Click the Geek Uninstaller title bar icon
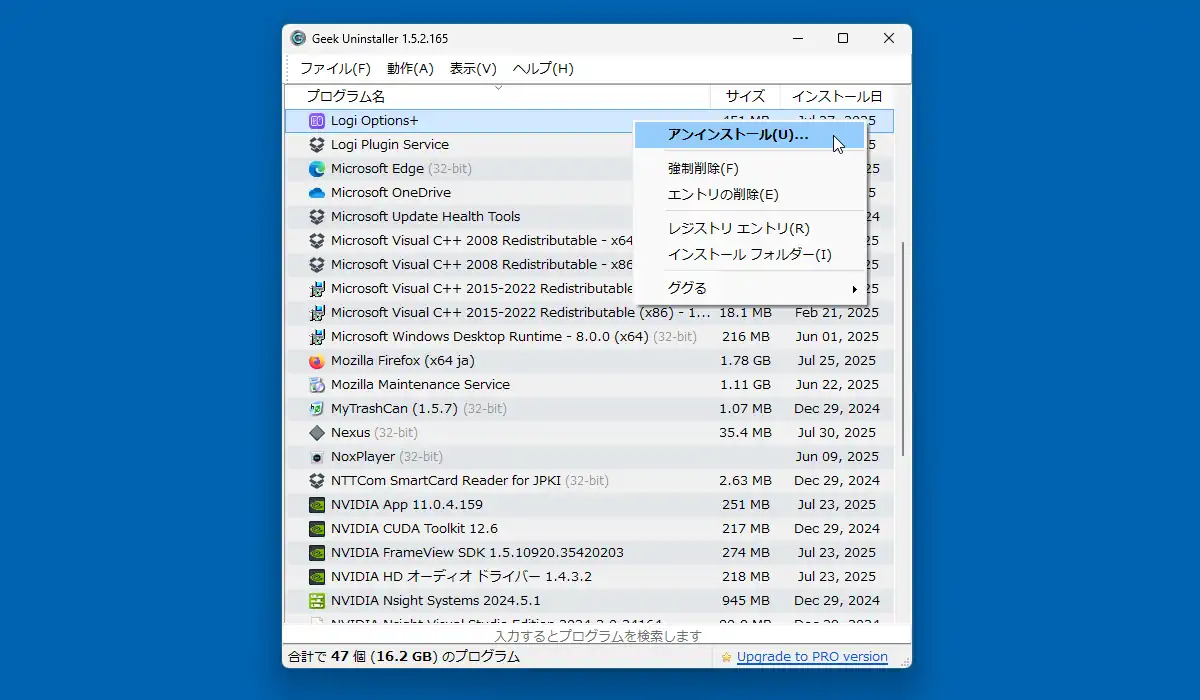 [x=298, y=39]
